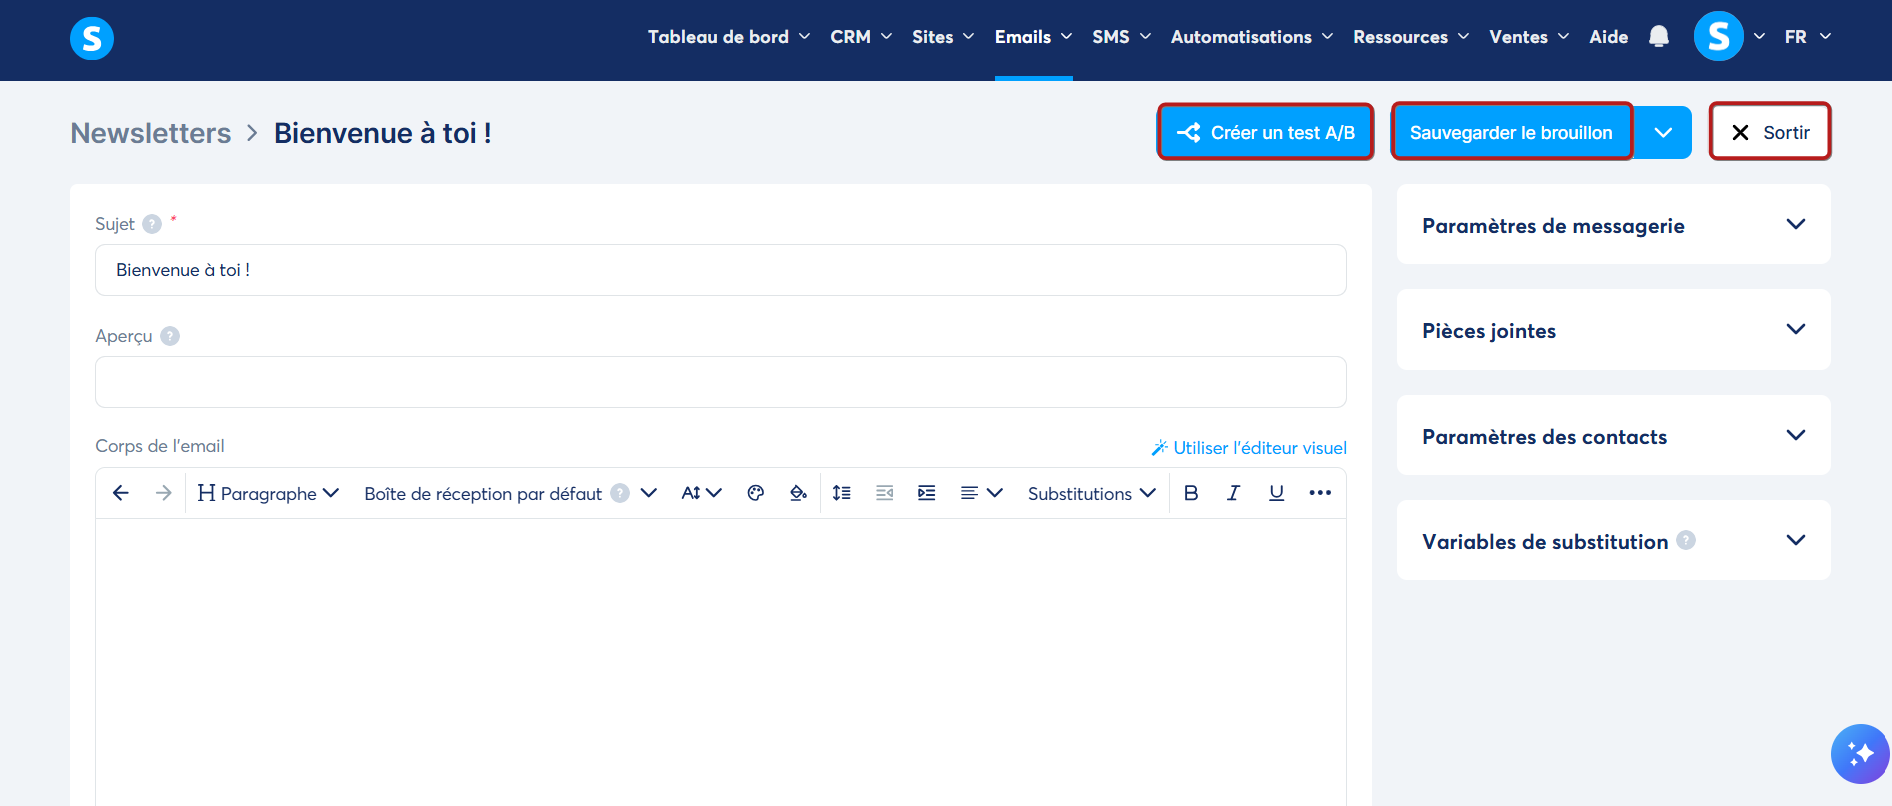
Task: Go back to Newsletters breadcrumb
Action: pos(151,133)
